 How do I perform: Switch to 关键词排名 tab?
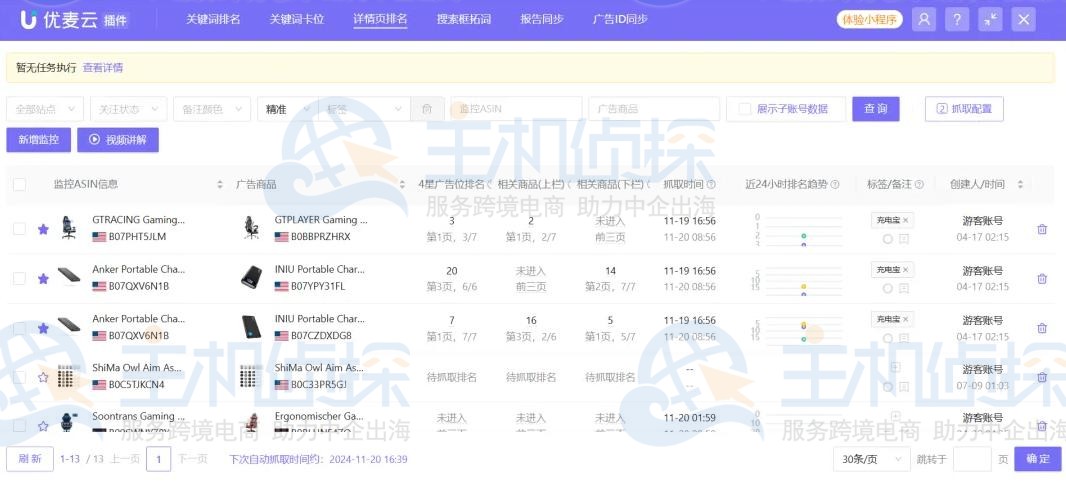pyautogui.click(x=213, y=19)
